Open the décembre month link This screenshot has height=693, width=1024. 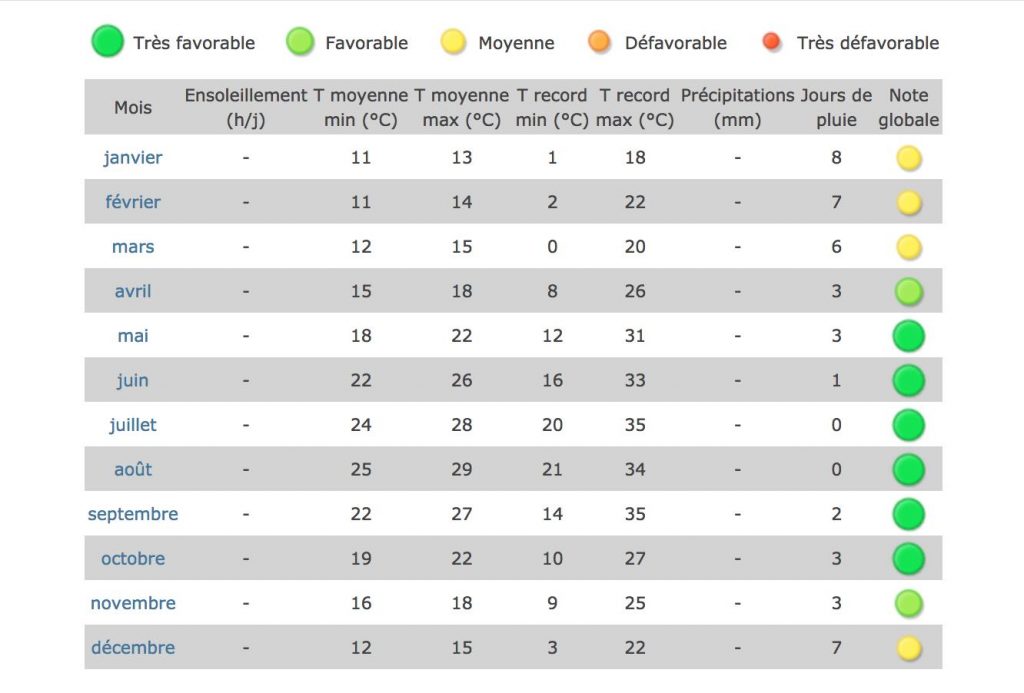133,648
